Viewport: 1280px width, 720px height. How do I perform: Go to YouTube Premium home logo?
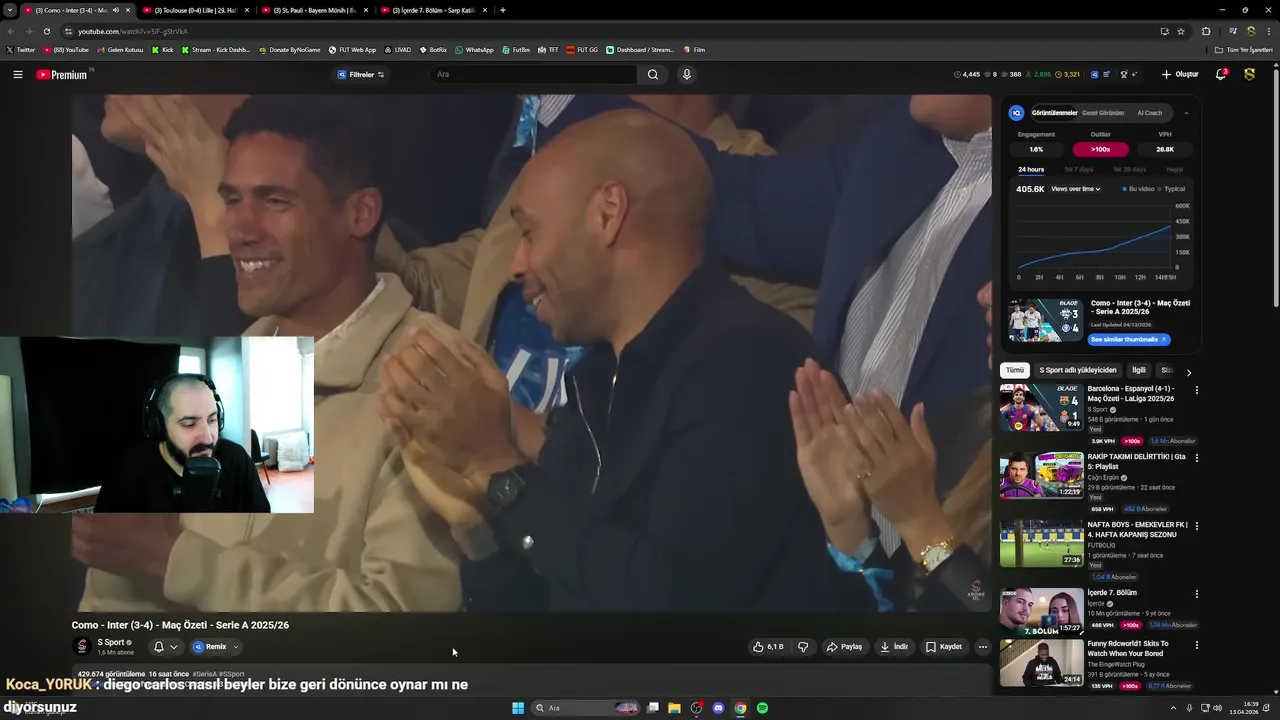[x=62, y=74]
